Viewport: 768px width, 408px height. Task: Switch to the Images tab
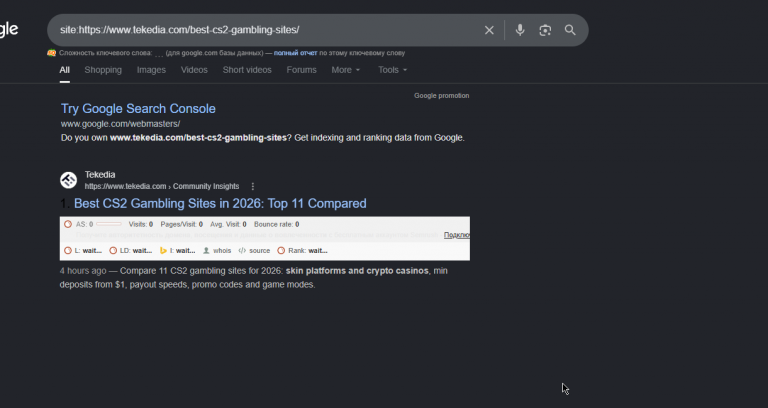(x=151, y=70)
